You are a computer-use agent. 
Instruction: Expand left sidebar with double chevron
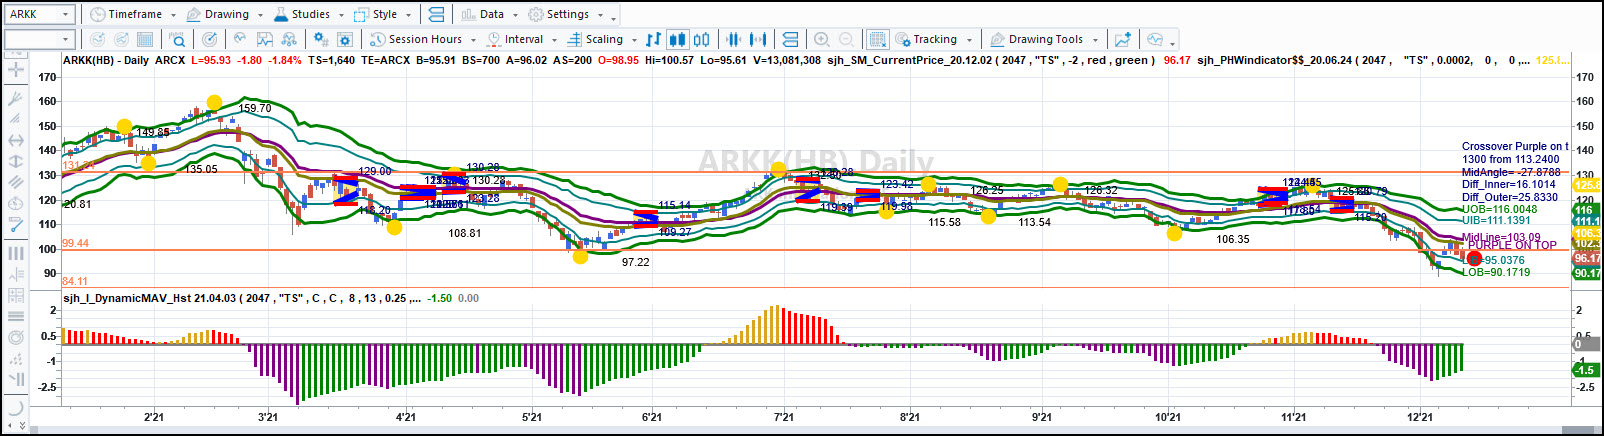pyautogui.click(x=21, y=426)
